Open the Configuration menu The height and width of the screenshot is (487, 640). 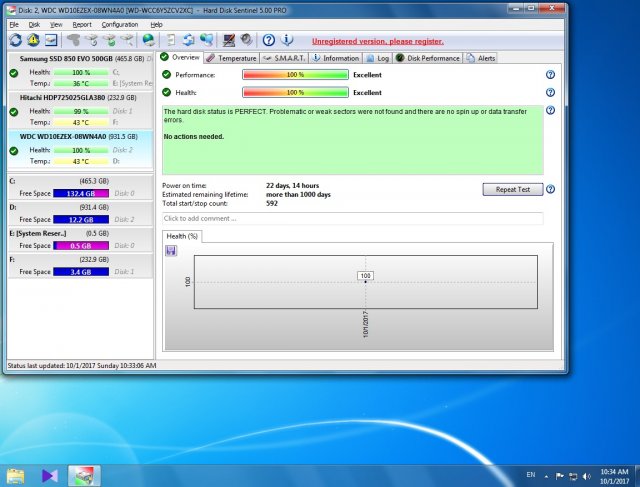click(120, 24)
